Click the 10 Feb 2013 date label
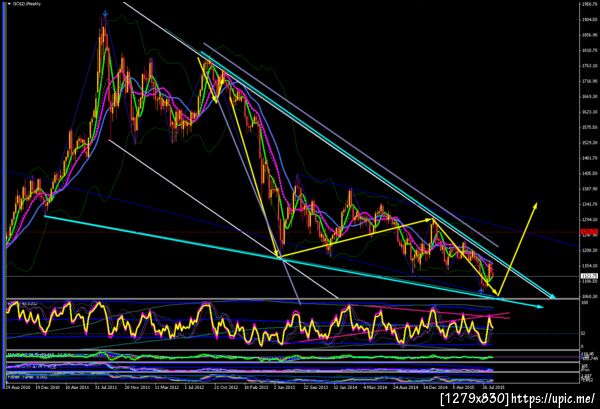The image size is (600, 409). (256, 387)
